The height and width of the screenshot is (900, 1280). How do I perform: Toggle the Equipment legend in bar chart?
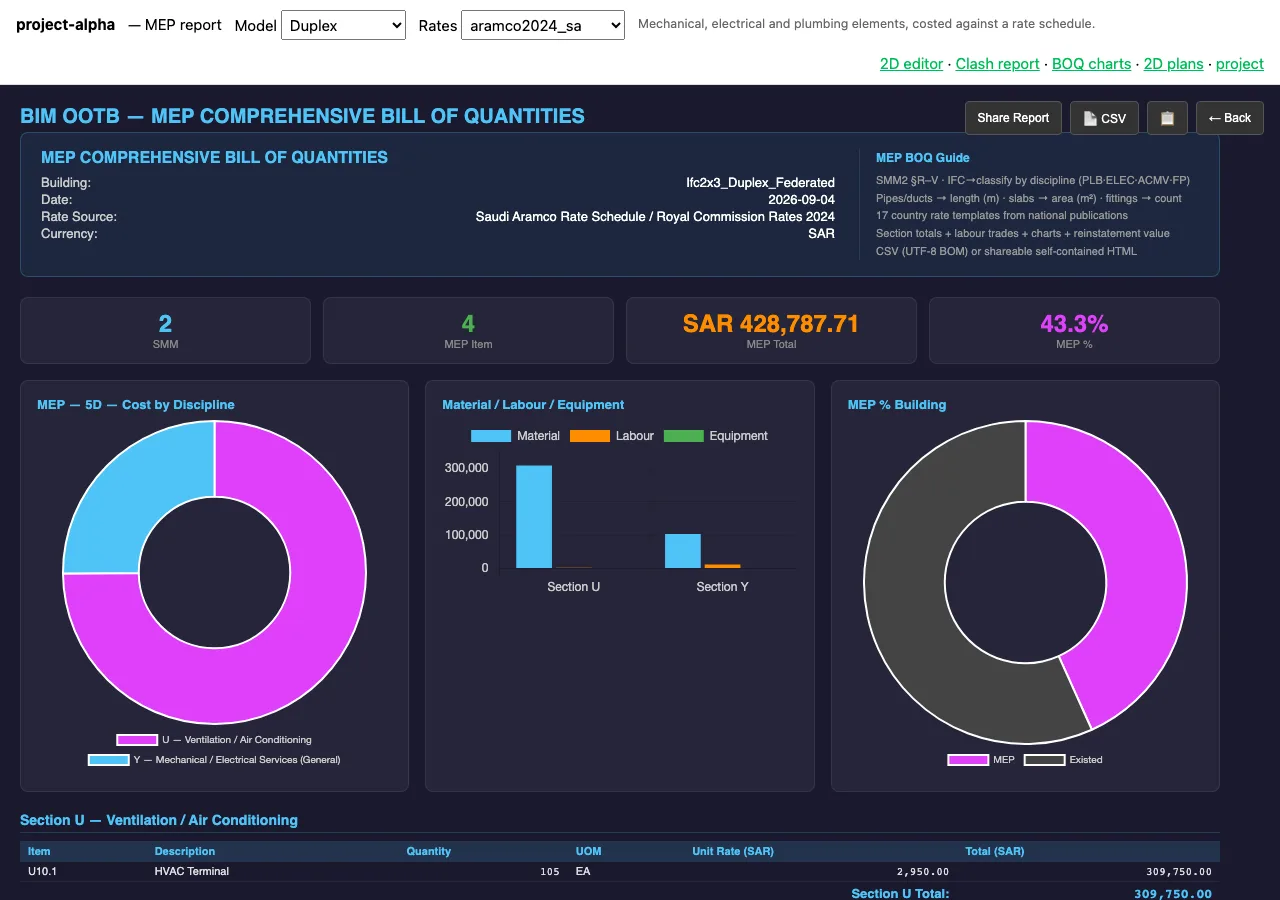(716, 436)
